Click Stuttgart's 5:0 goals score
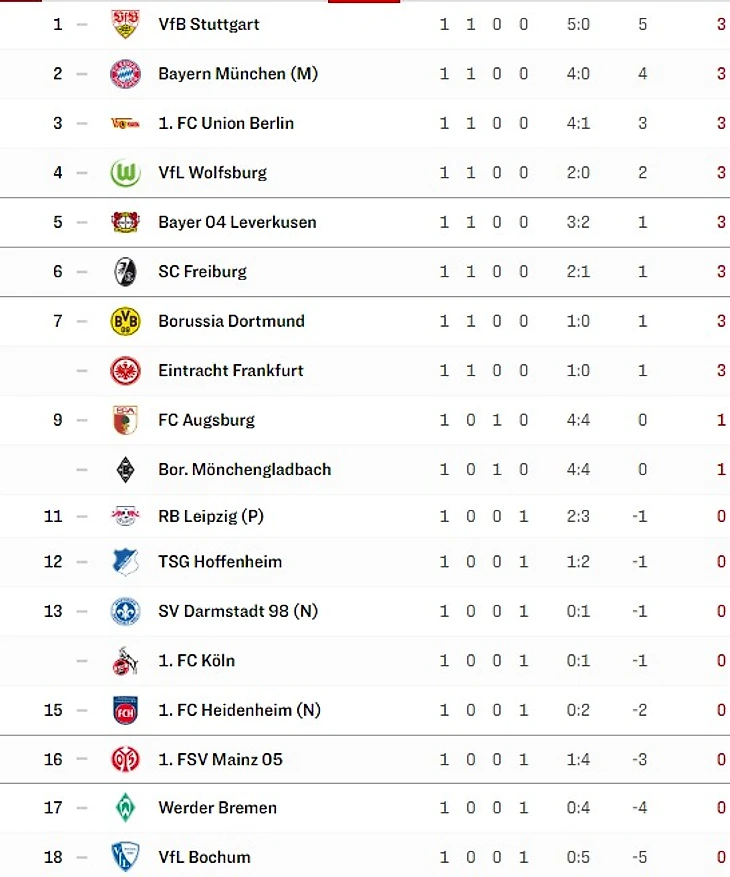This screenshot has height=877, width=730. [578, 24]
